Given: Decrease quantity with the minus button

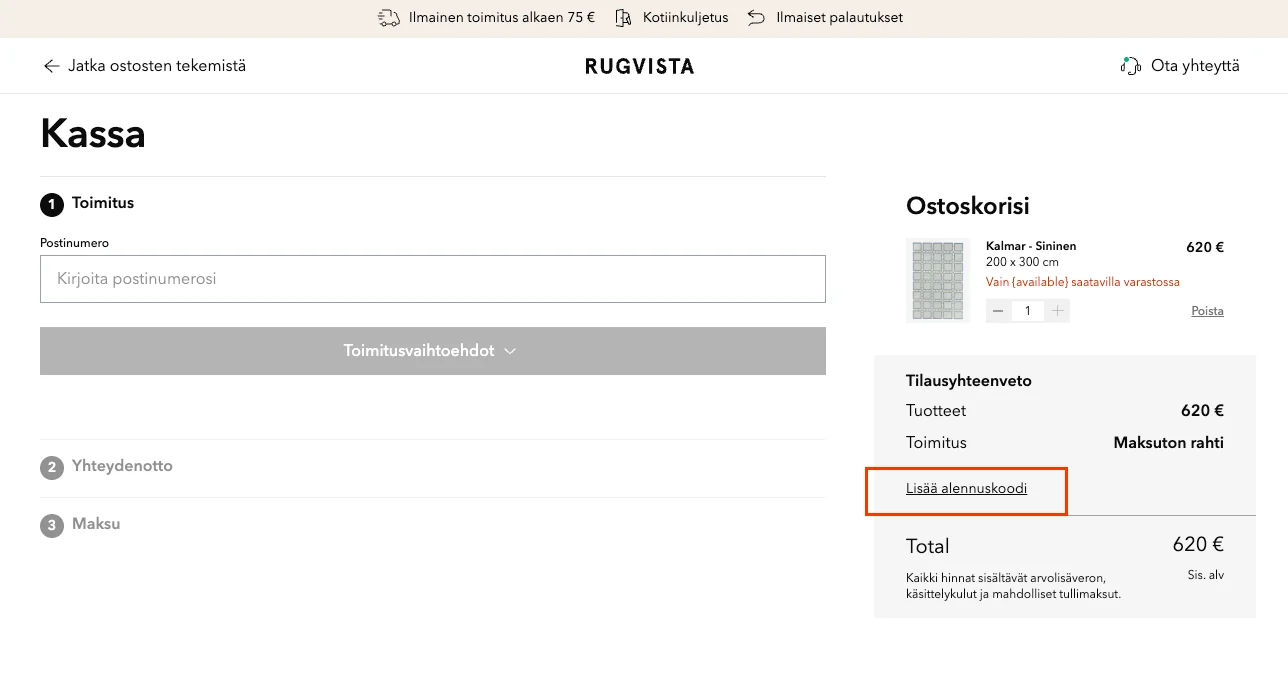Looking at the screenshot, I should tap(998, 311).
